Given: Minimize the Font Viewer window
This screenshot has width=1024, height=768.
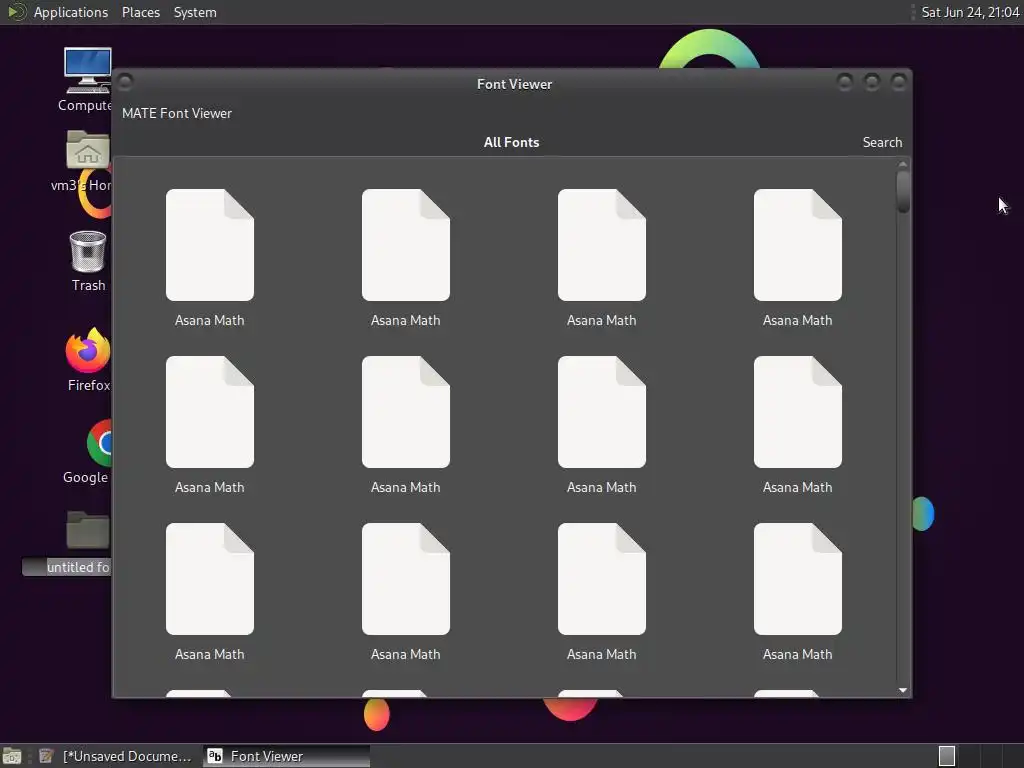Looking at the screenshot, I should [x=845, y=82].
